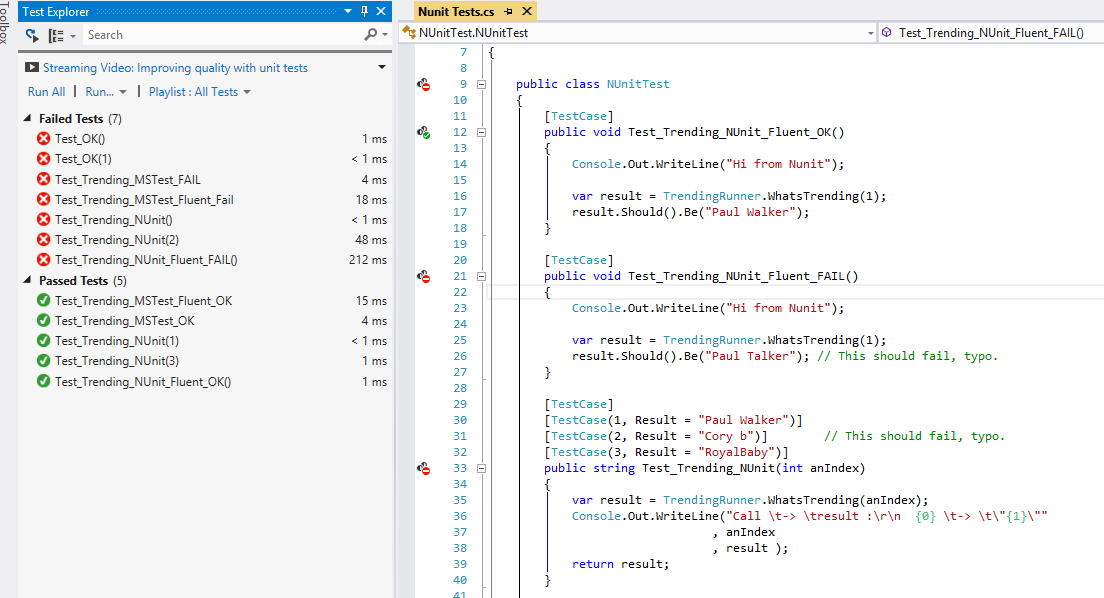This screenshot has height=598, width=1104.
Task: Click green passed icon beside Test_Trending_NUnit(3)
Action: 44,361
